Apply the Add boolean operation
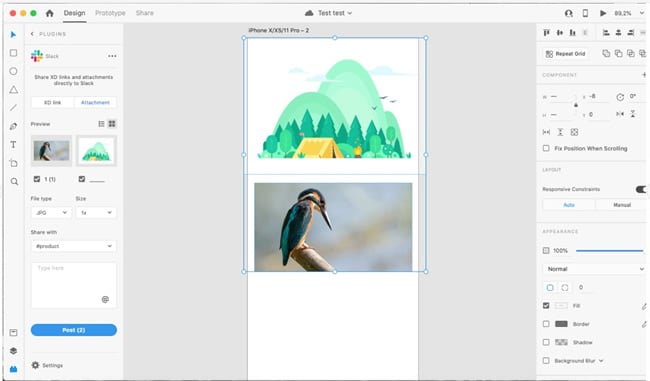 point(606,53)
